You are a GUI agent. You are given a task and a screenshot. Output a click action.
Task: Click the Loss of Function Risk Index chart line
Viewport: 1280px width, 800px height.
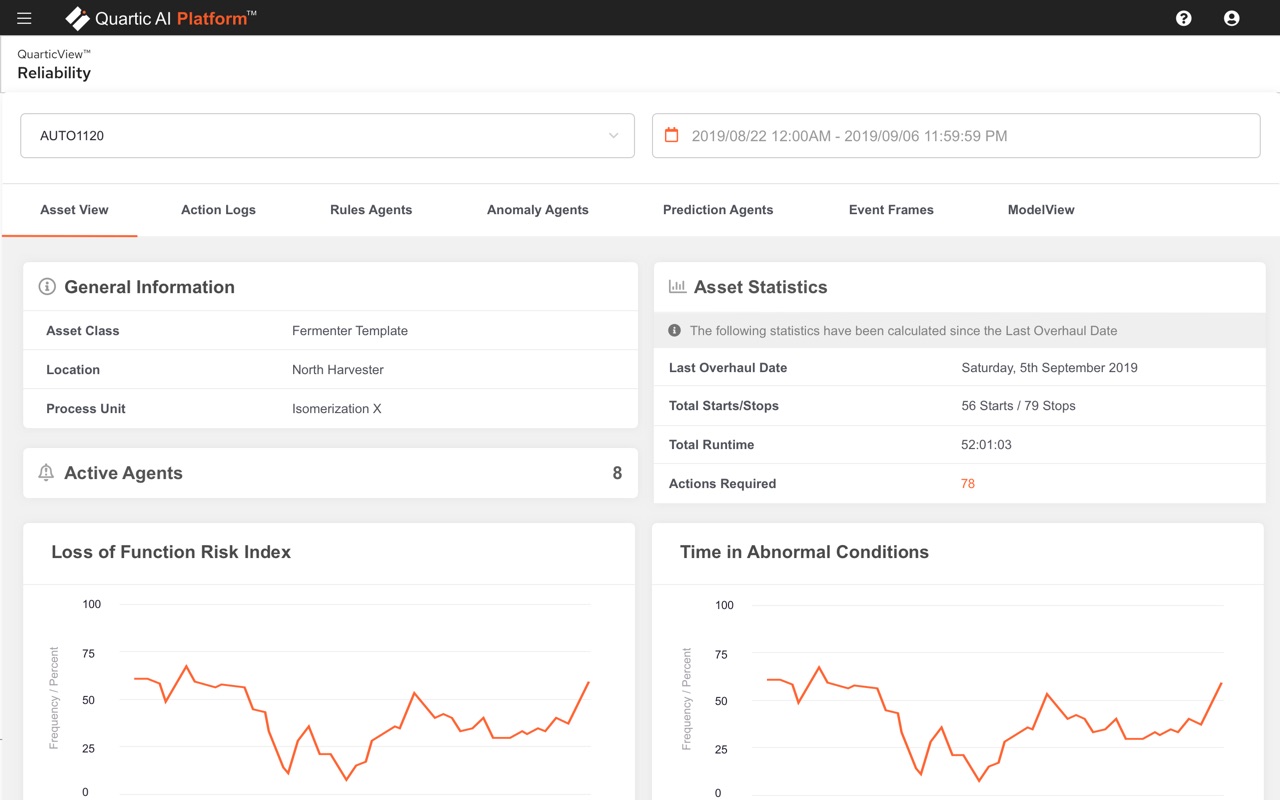[362, 722]
